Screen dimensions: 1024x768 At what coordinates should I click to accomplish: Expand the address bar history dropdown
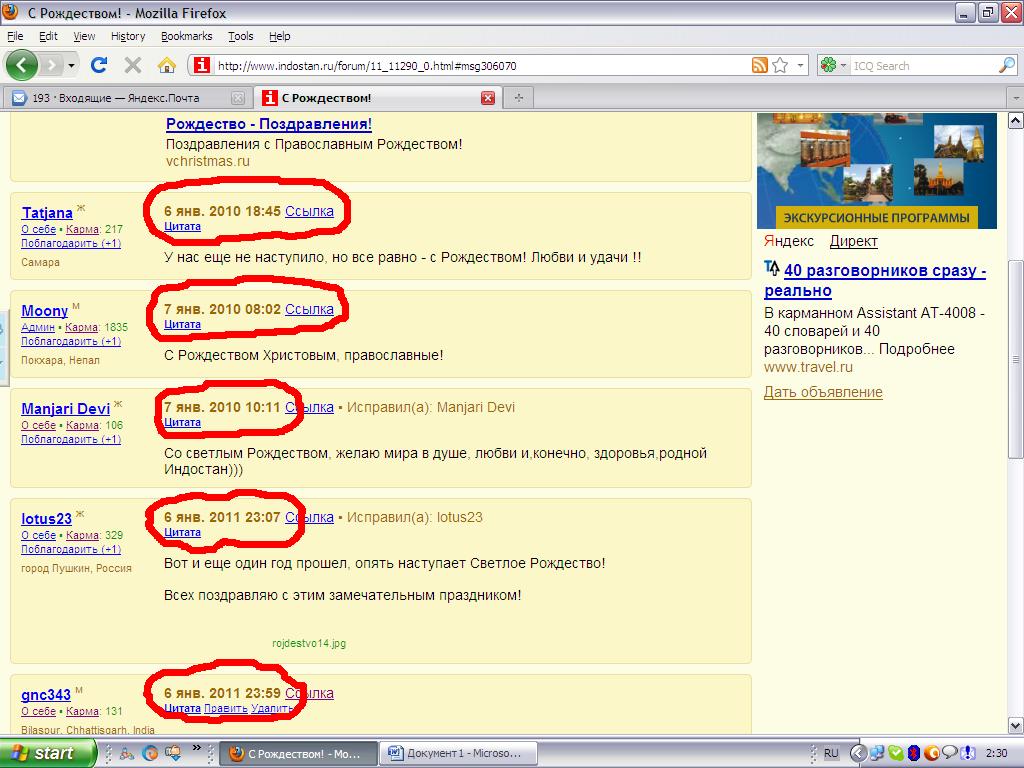tap(800, 65)
